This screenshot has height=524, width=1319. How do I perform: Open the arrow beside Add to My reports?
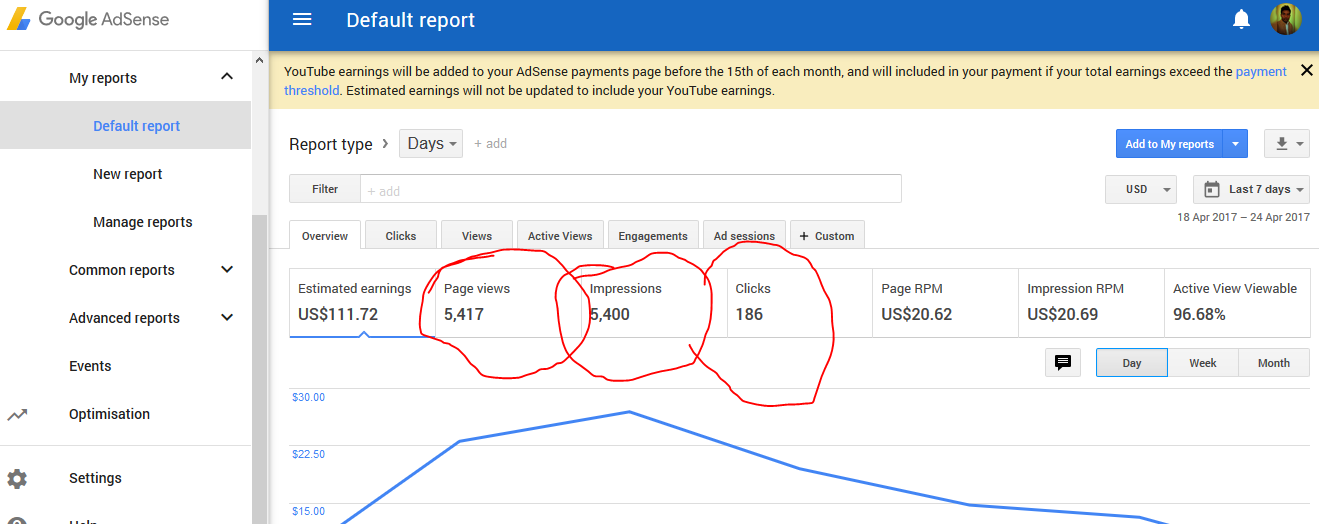tap(1236, 144)
